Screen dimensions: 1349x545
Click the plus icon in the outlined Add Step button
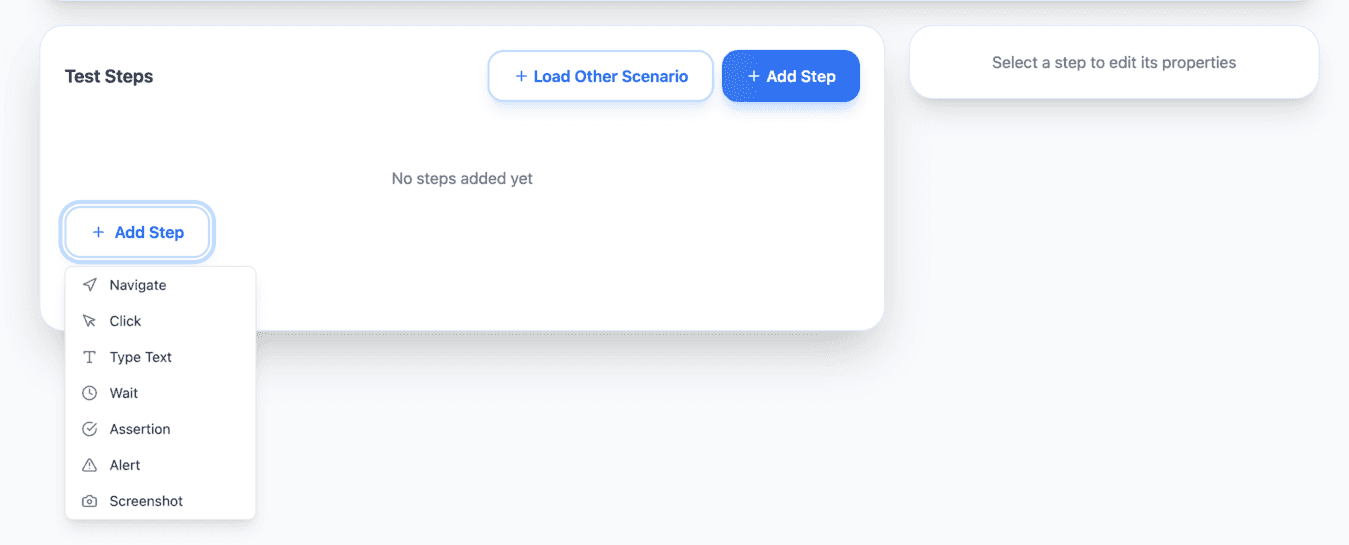98,232
